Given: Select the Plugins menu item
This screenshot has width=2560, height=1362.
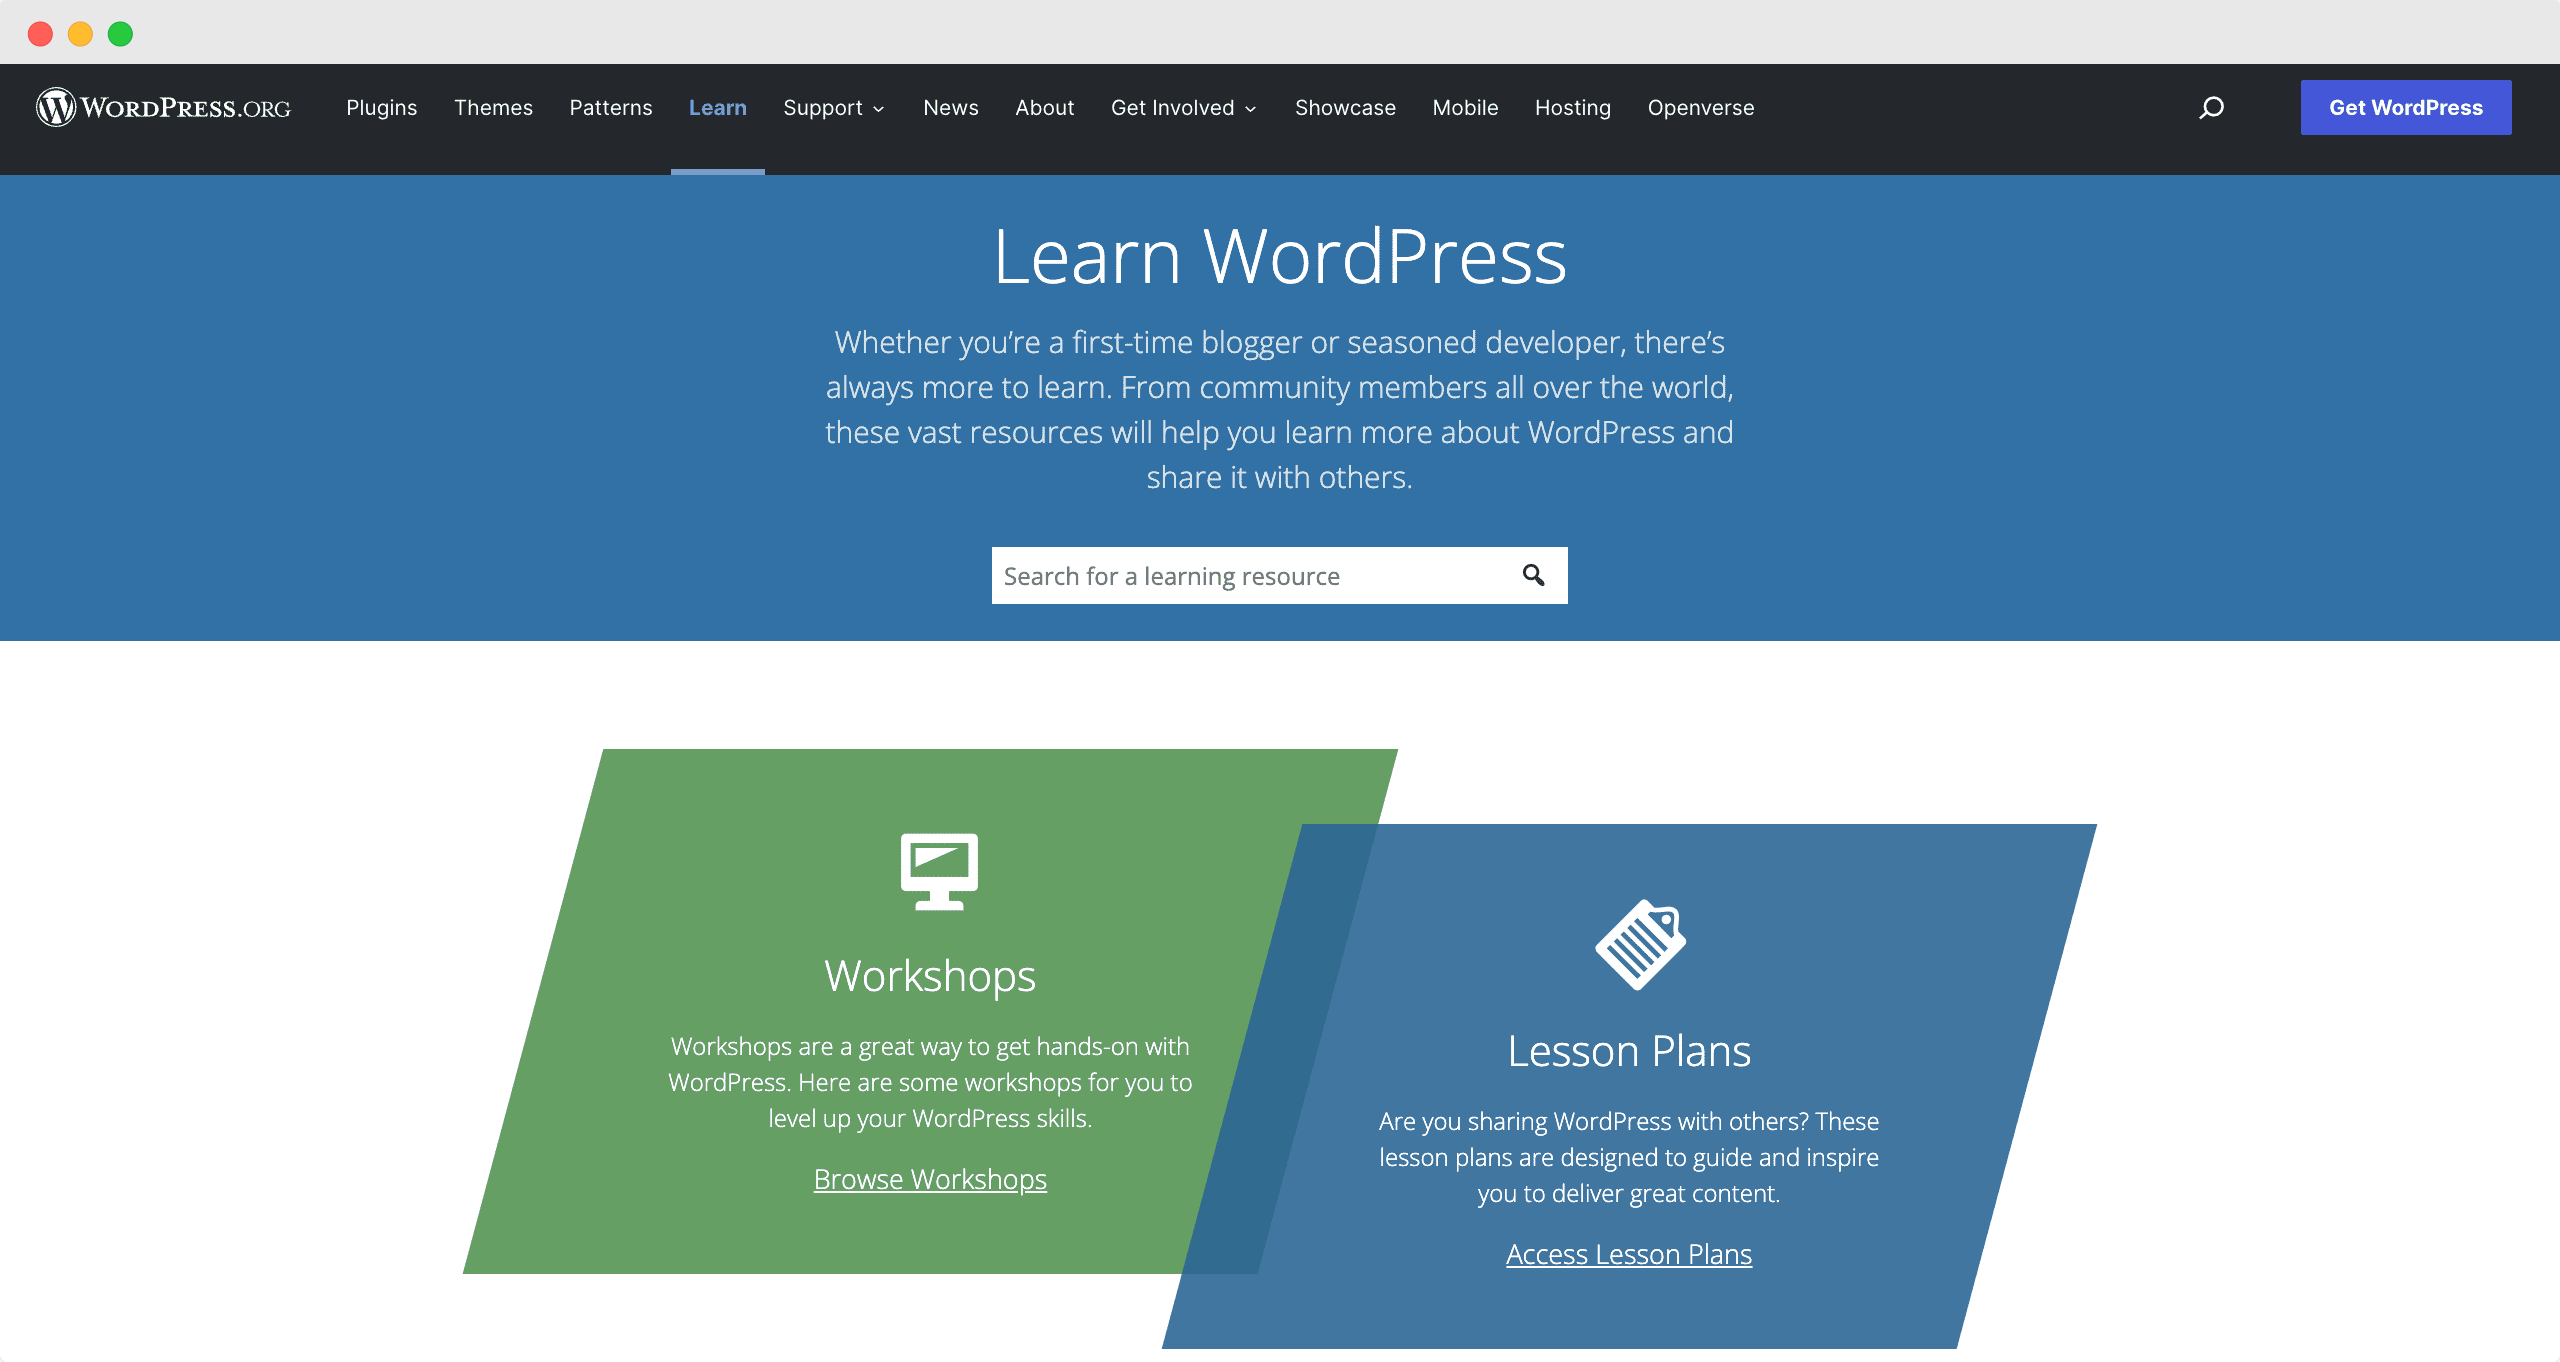Looking at the screenshot, I should coord(381,107).
